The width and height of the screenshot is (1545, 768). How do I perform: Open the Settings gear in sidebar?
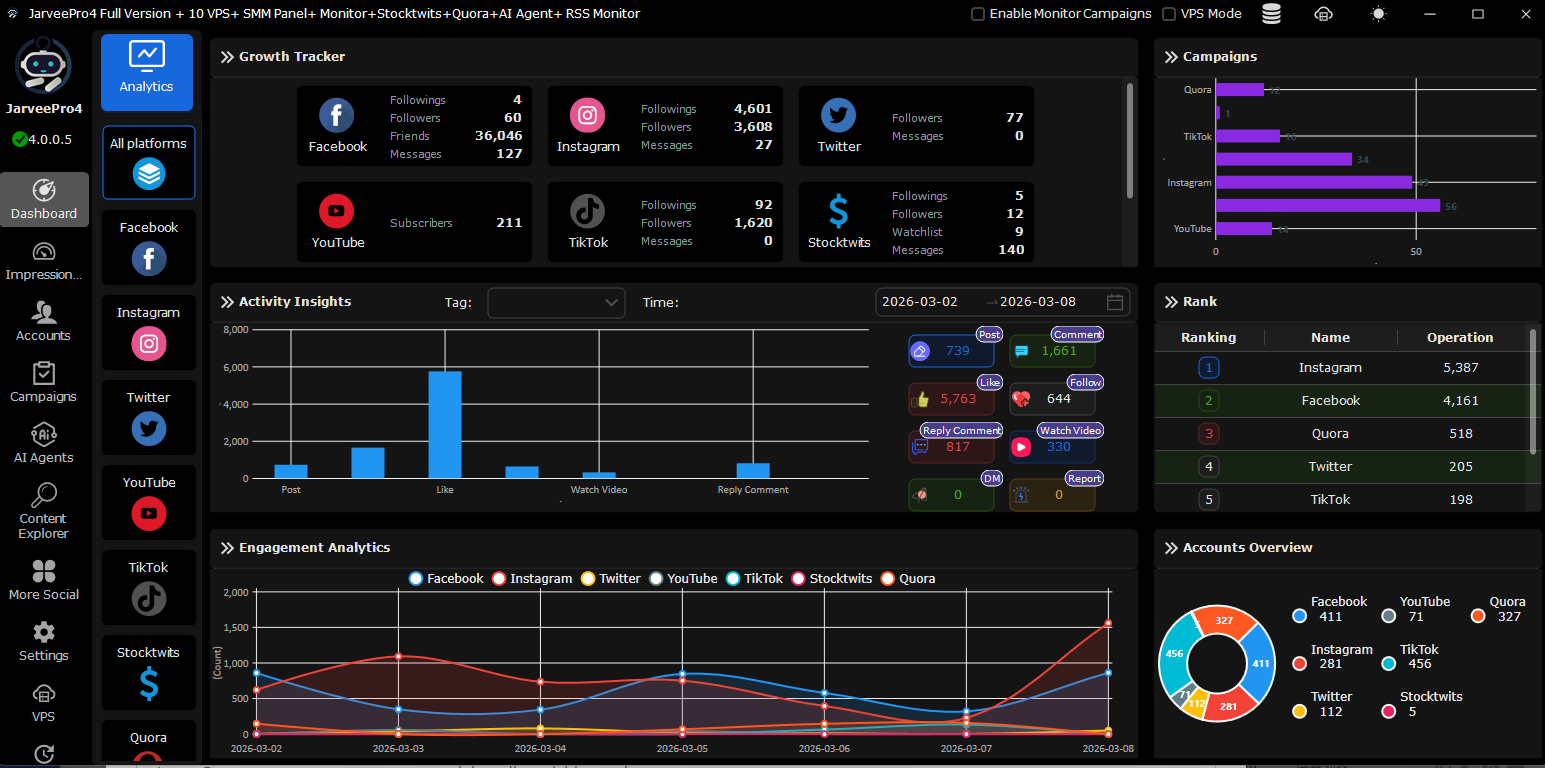tap(43, 641)
